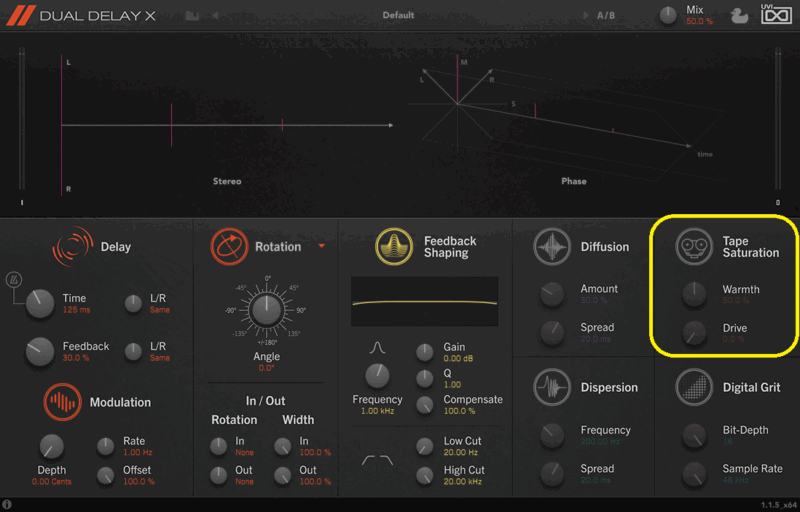Click the Compensate value 100.0 %
This screenshot has width=800, height=512.
click(x=459, y=411)
